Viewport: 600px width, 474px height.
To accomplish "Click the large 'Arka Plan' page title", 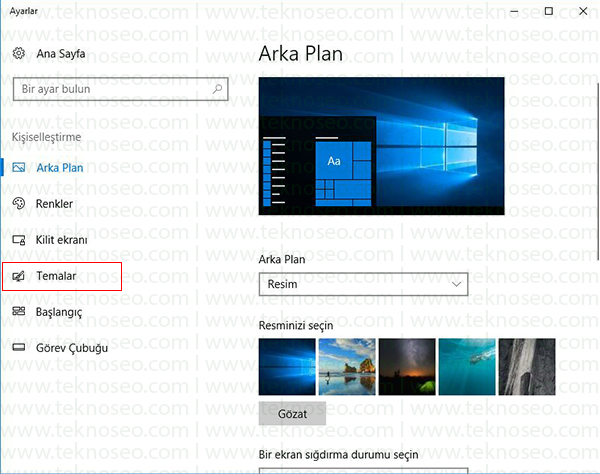I will pos(301,54).
